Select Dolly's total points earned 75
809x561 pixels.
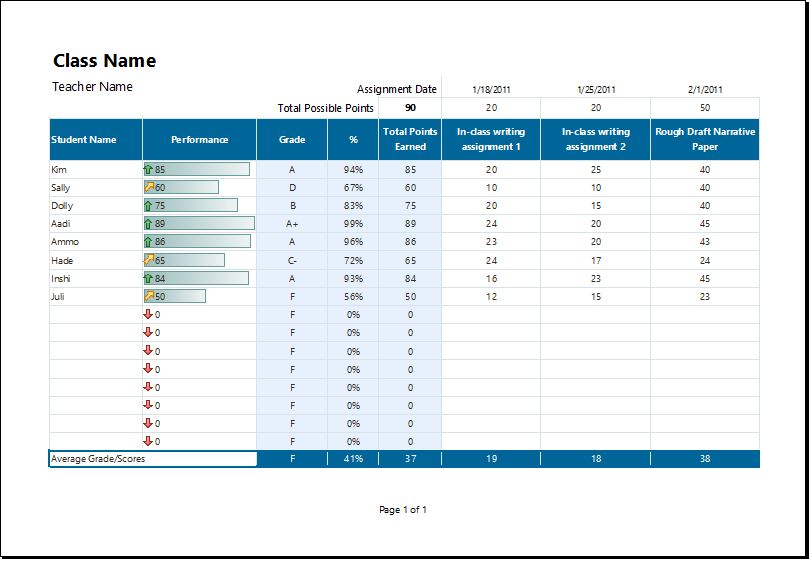[410, 205]
